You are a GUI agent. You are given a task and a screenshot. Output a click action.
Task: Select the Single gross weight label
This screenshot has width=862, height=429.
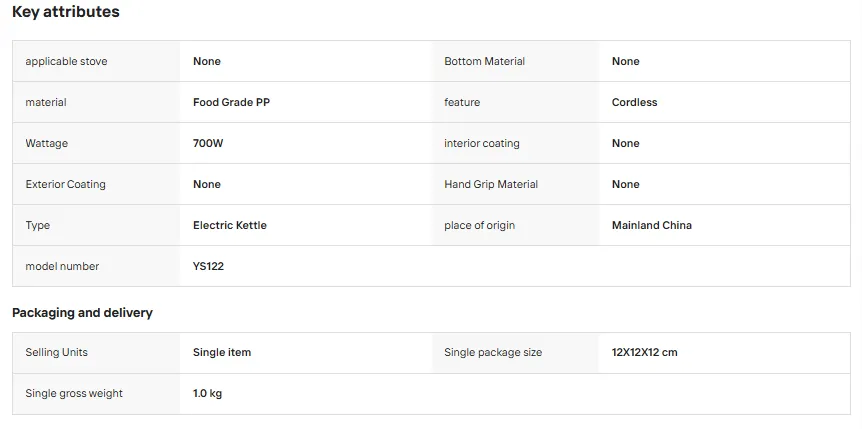pyautogui.click(x=74, y=393)
